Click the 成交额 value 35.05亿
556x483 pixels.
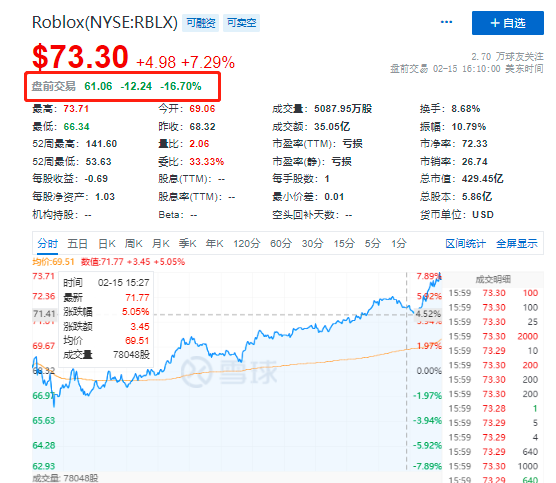coord(332,127)
